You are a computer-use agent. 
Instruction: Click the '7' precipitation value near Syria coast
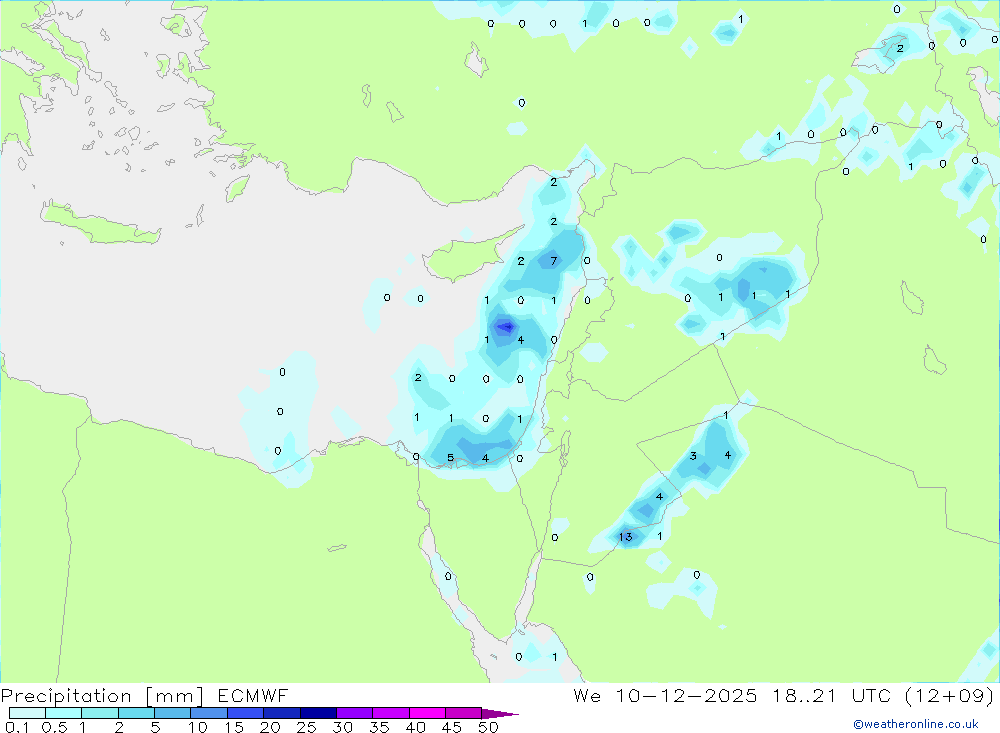[x=554, y=260]
